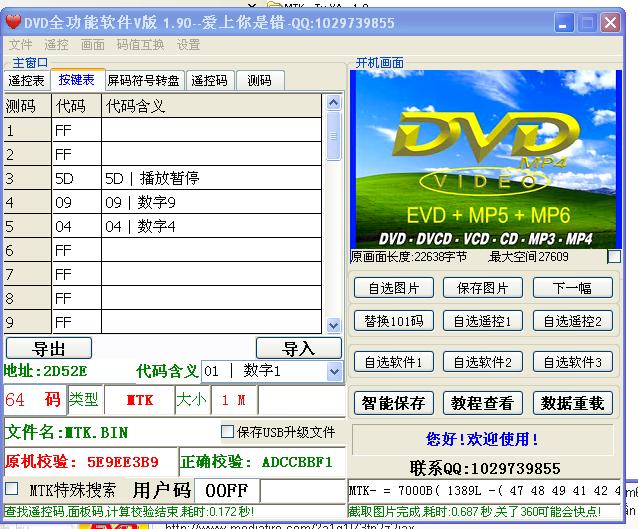
Task: Click the 您好!欢迎使用! welcome message
Action: point(483,439)
